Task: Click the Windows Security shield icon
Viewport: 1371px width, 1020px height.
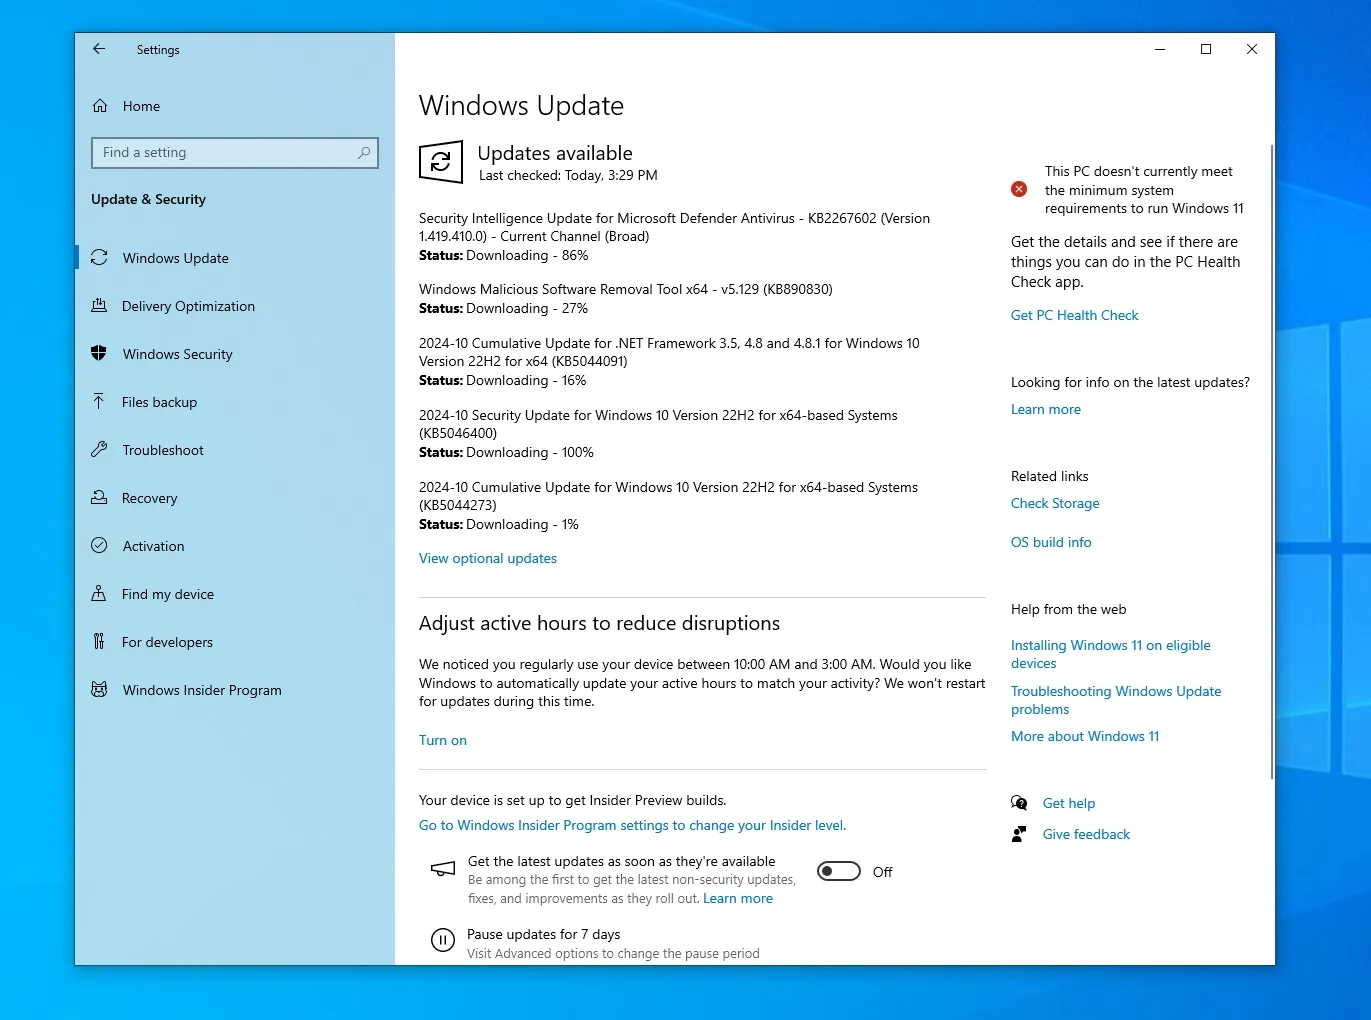Action: point(99,353)
